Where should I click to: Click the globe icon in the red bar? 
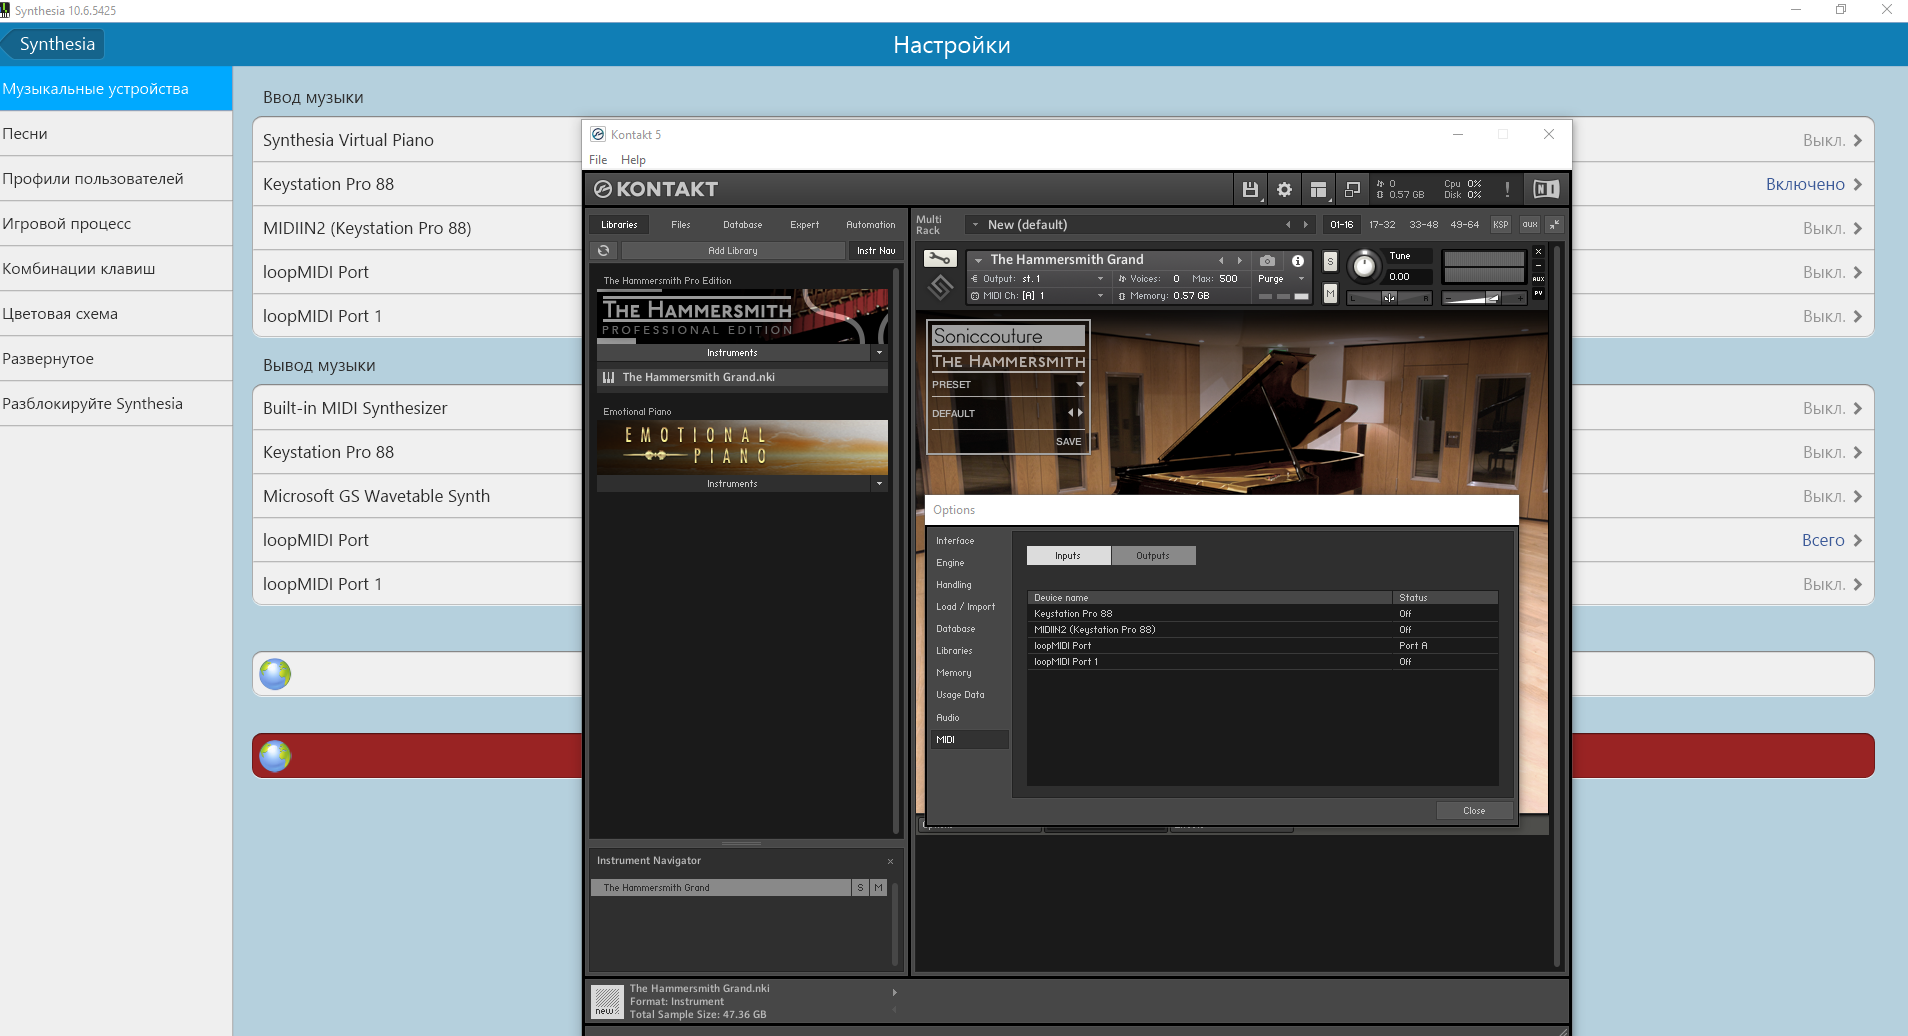click(x=275, y=756)
